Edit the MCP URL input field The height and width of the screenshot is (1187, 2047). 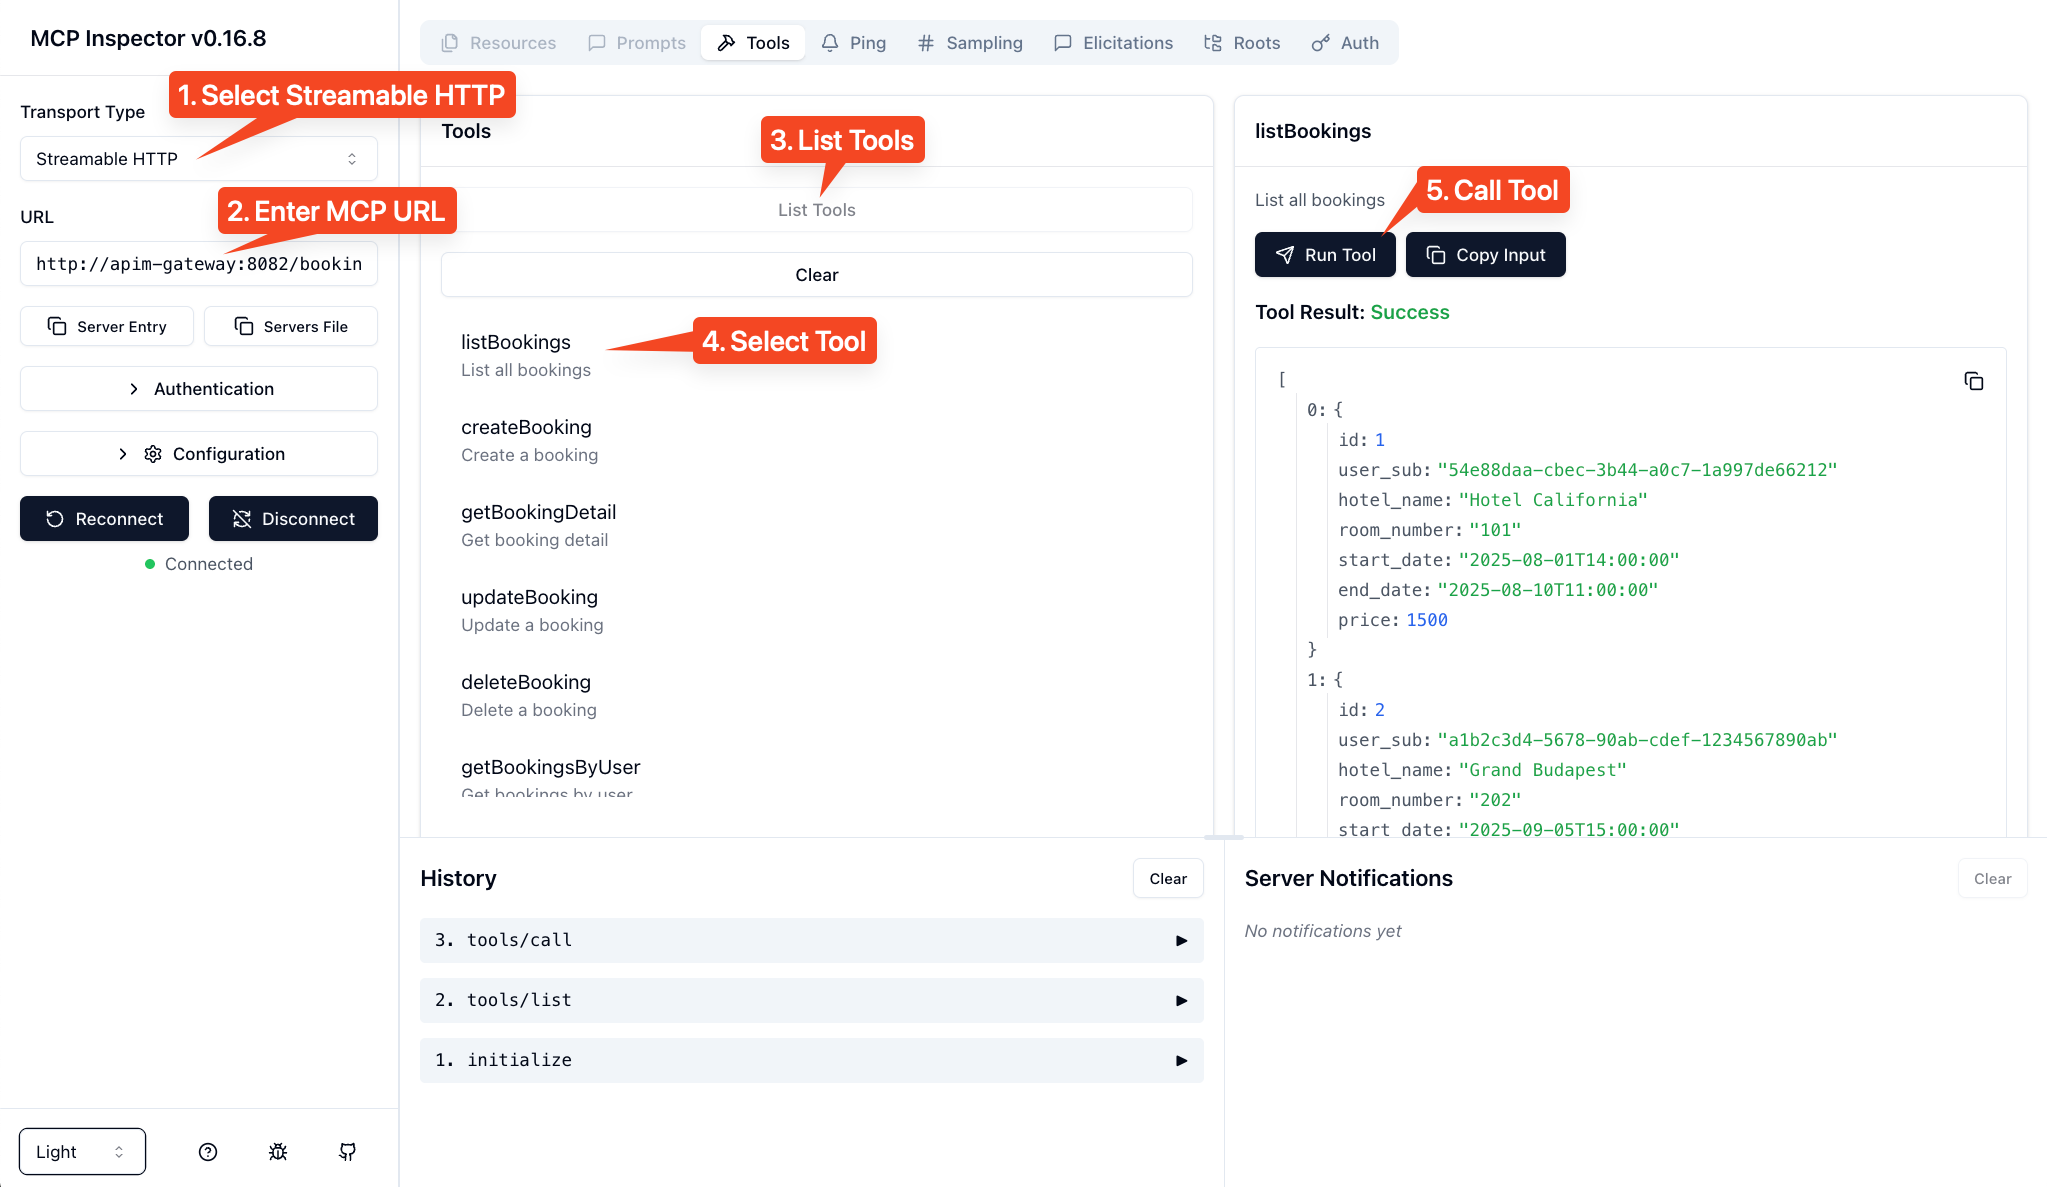coord(198,263)
